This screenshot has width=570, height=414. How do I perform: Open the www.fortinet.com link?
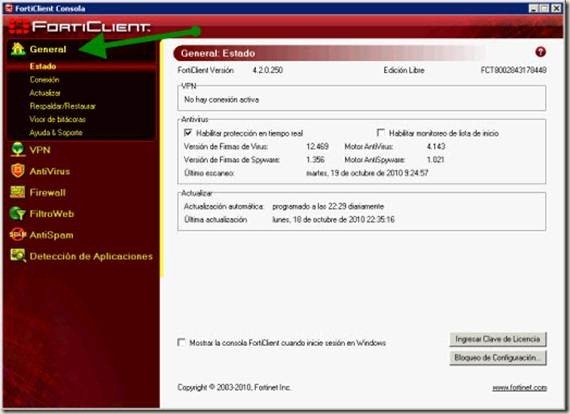pyautogui.click(x=519, y=388)
